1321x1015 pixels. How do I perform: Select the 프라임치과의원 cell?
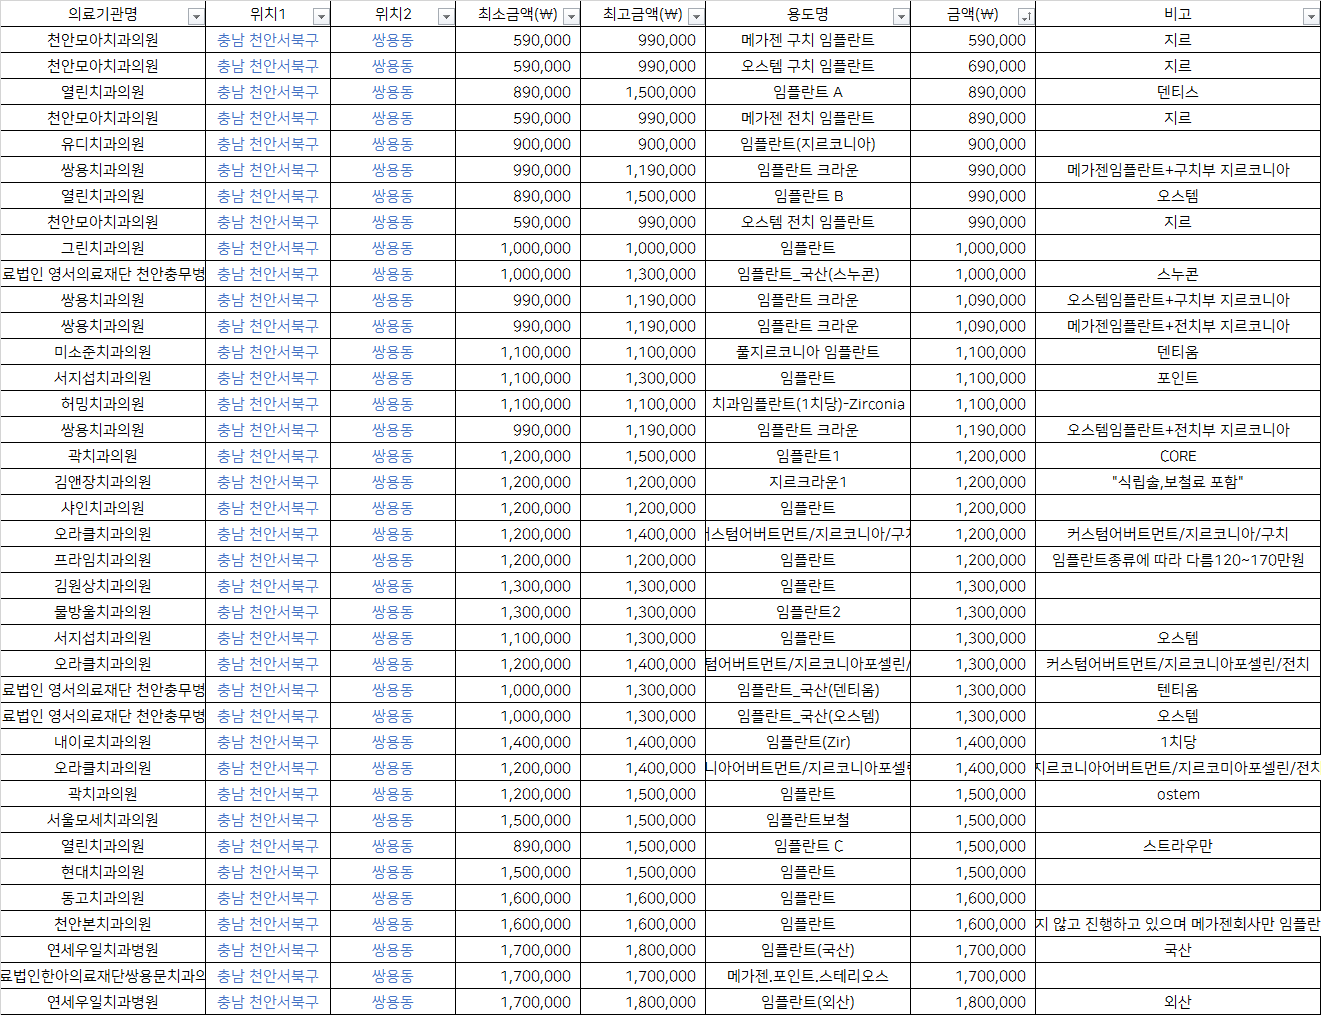[103, 560]
